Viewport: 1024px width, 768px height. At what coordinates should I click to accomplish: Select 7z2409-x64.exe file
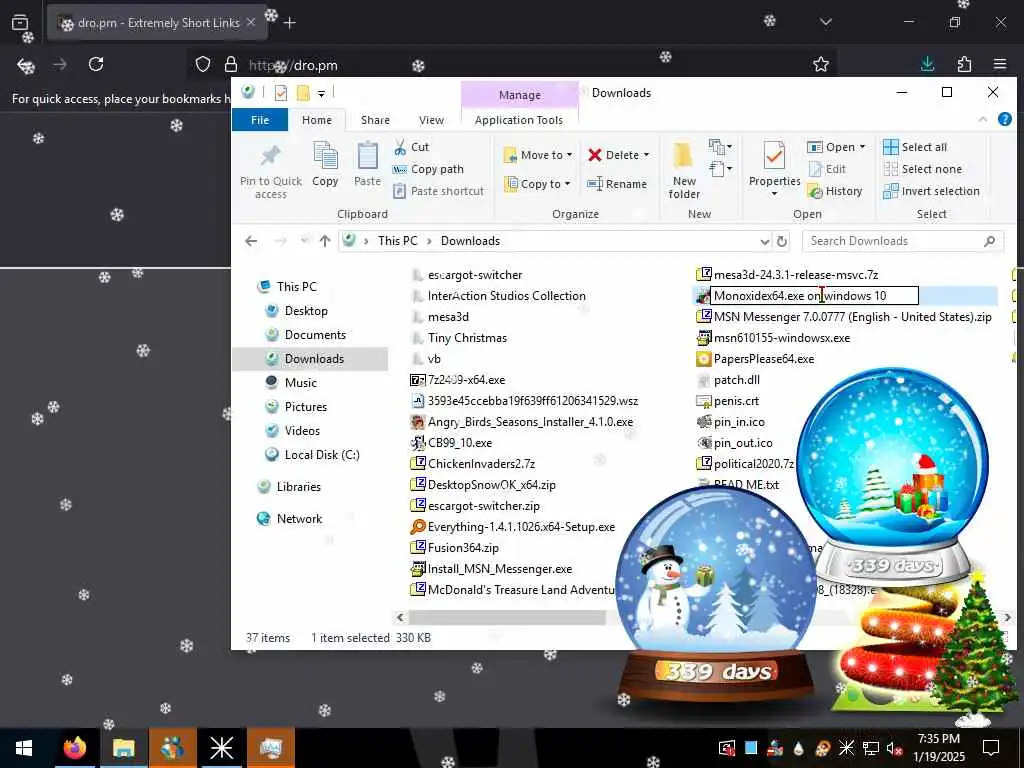(466, 379)
